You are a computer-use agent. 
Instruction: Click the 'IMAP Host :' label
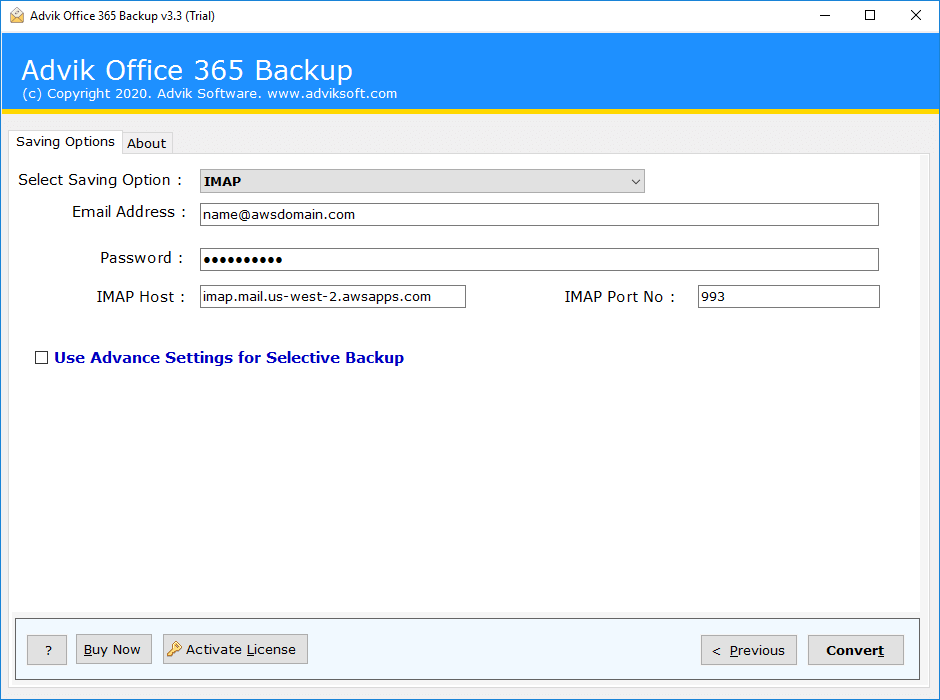click(141, 297)
